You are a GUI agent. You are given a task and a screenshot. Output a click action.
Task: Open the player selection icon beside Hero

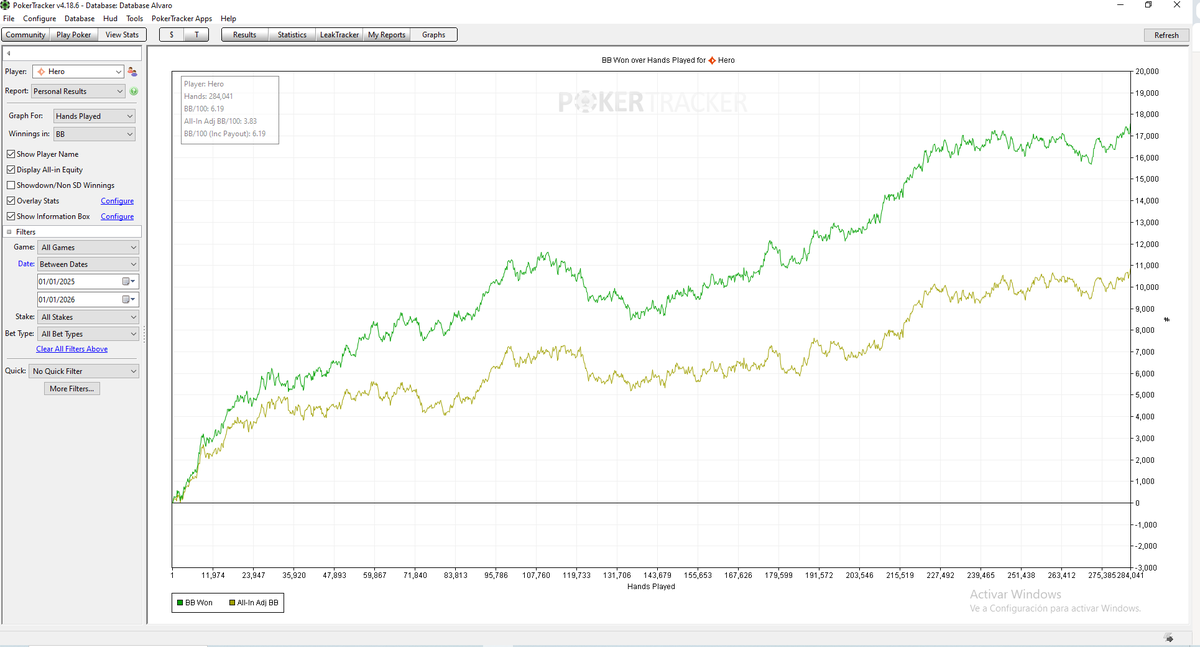[x=133, y=72]
